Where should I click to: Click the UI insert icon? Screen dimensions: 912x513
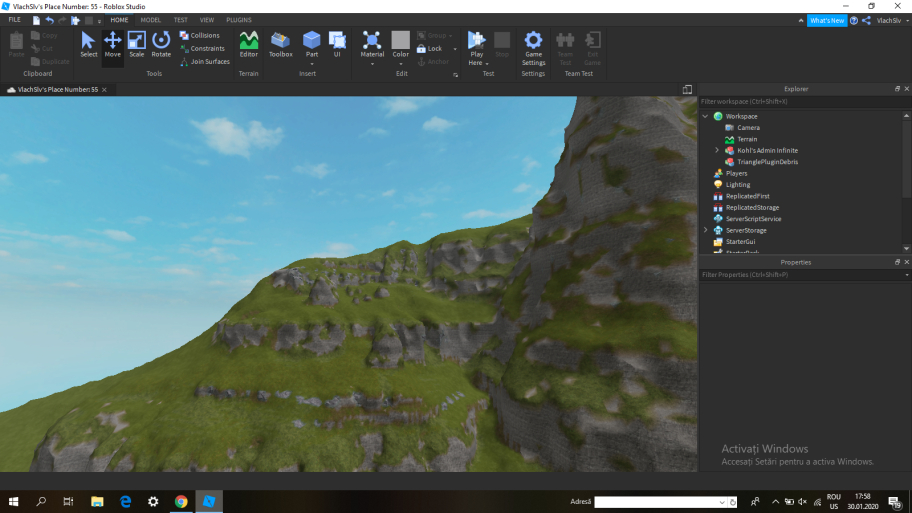tap(337, 44)
